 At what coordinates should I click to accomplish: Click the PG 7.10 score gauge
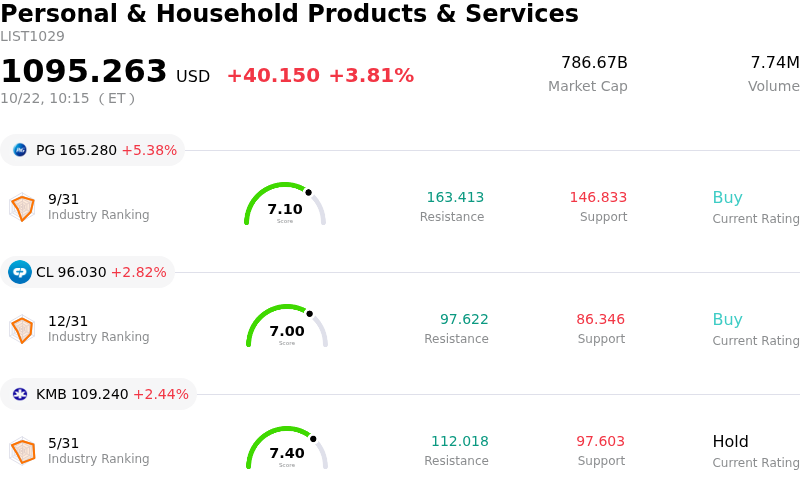[285, 204]
